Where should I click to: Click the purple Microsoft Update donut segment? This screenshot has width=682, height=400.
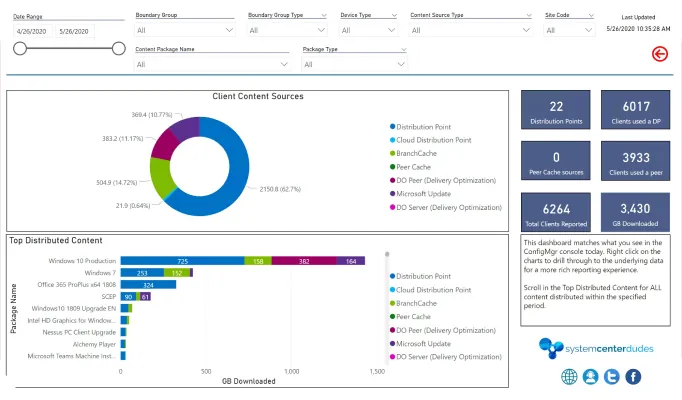point(186,127)
